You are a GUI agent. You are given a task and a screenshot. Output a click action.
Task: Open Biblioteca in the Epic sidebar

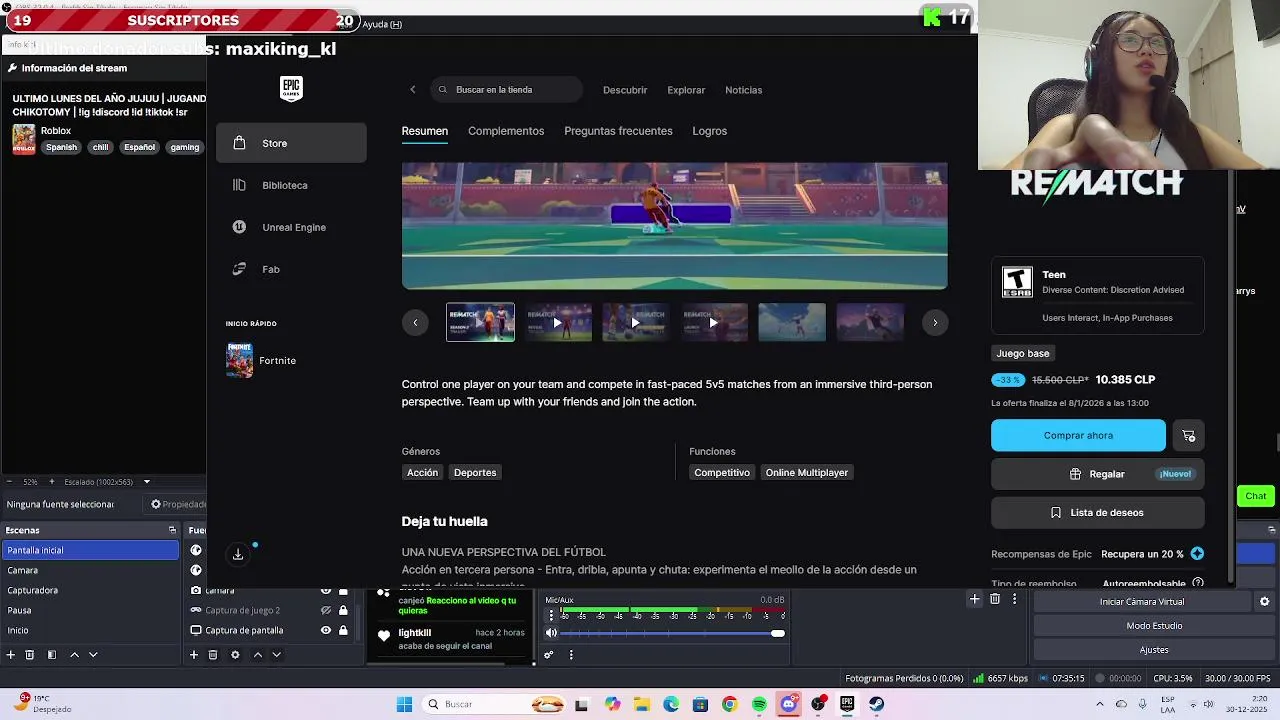[291, 185]
